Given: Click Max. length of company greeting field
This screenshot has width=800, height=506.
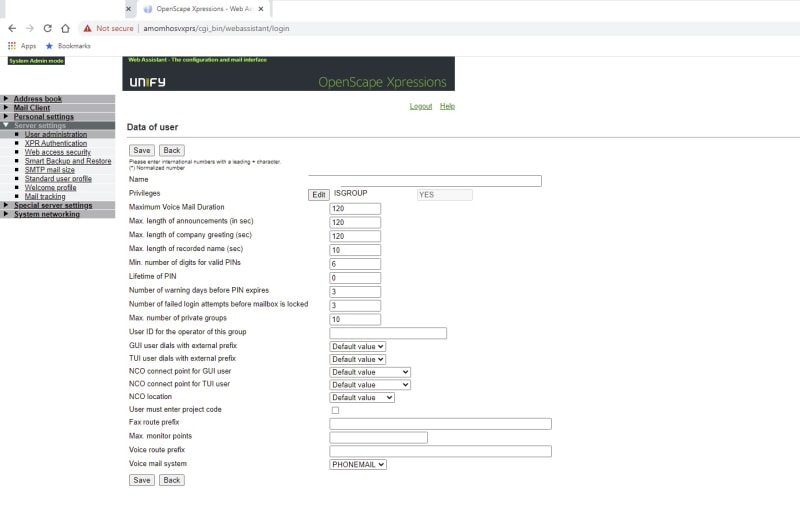Looking at the screenshot, I should pyautogui.click(x=355, y=236).
